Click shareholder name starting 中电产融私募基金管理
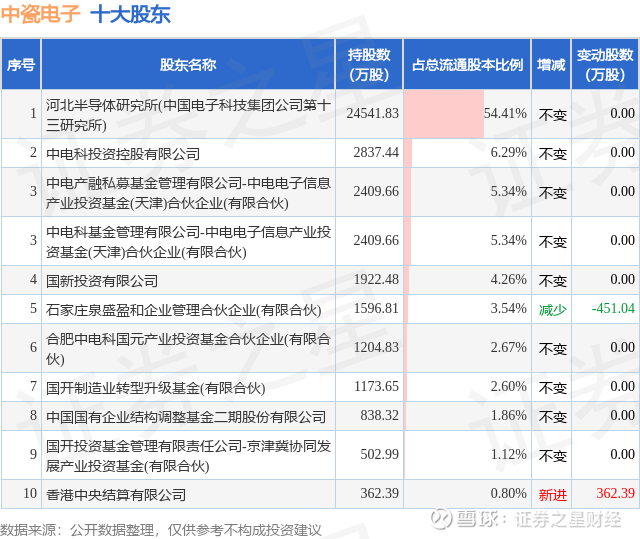This screenshot has width=640, height=539. point(188,193)
